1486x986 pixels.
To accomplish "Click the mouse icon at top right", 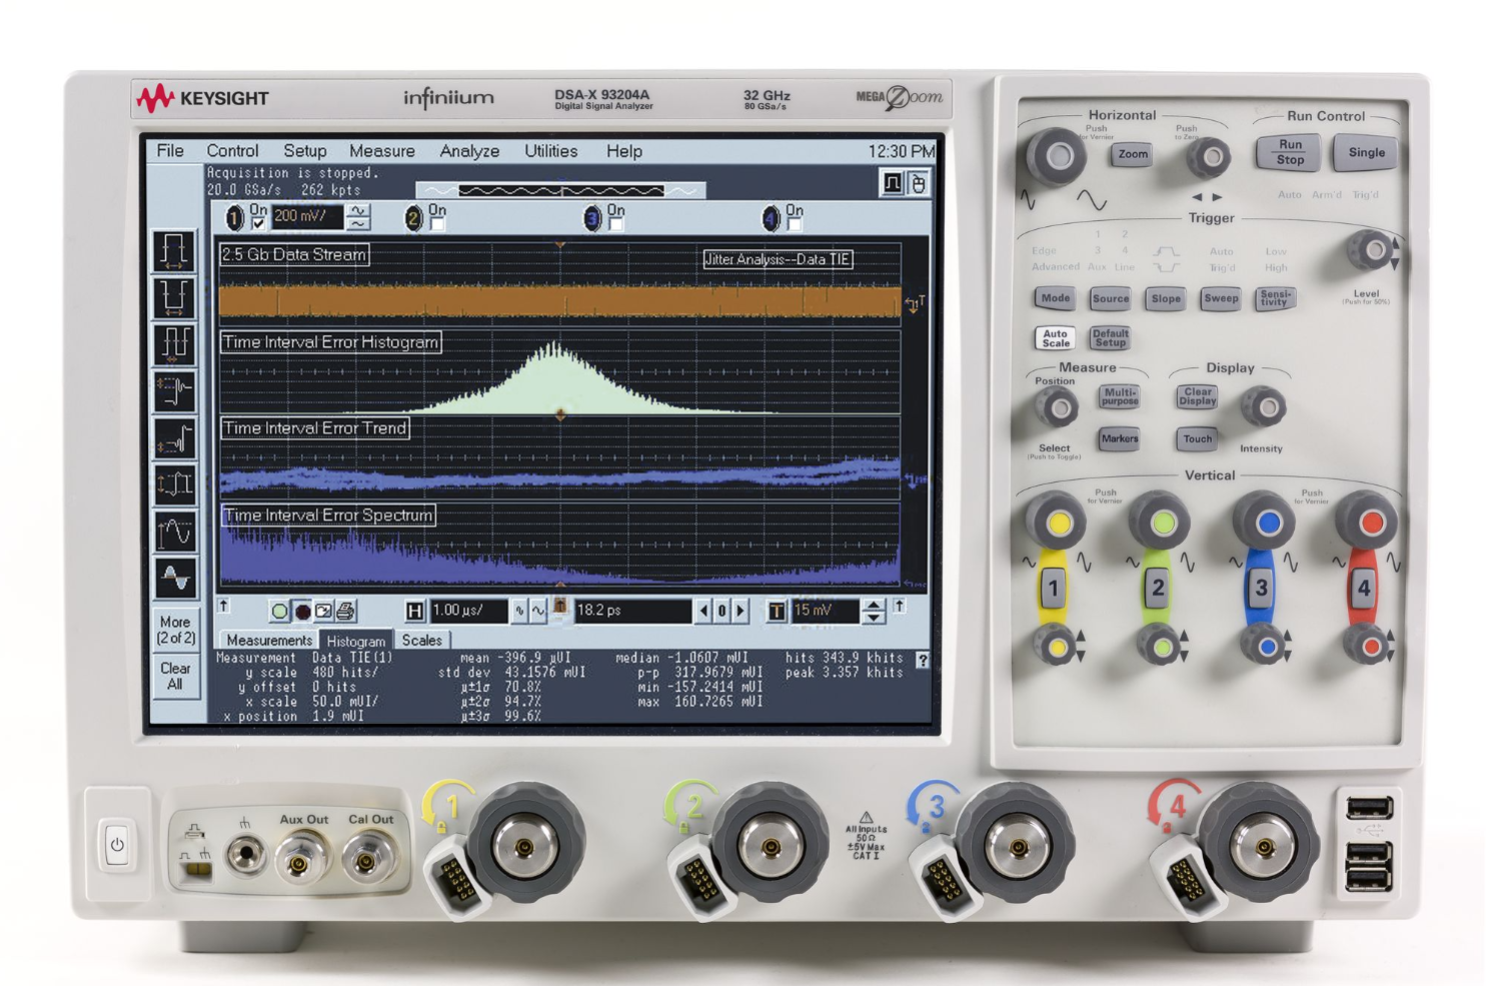I will pos(917,183).
